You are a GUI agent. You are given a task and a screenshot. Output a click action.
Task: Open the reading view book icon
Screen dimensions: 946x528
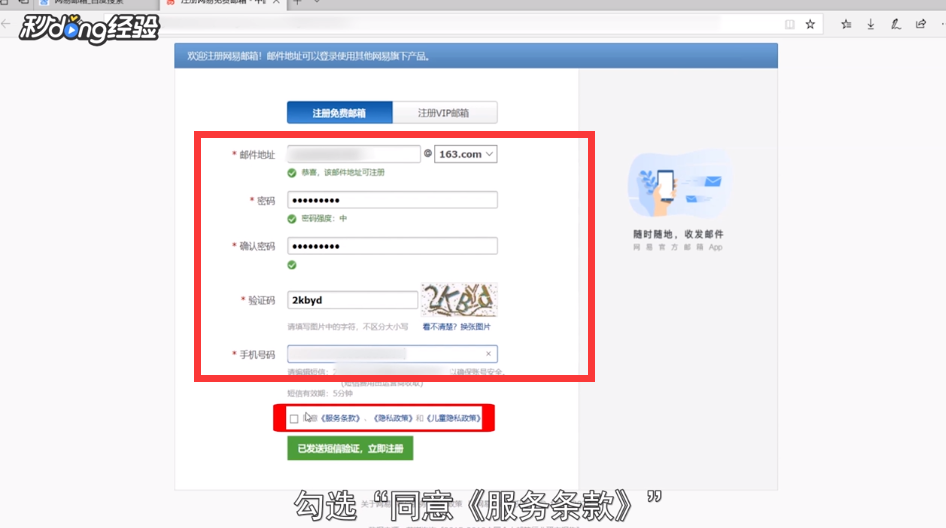789,24
